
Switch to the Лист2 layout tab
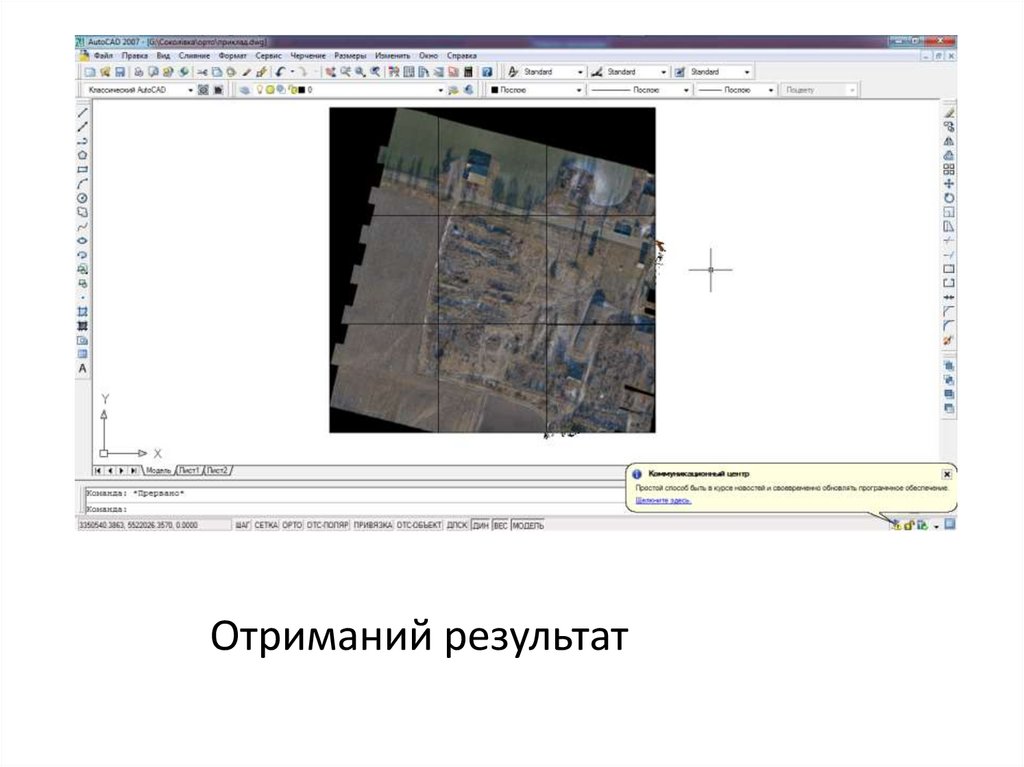[217, 470]
